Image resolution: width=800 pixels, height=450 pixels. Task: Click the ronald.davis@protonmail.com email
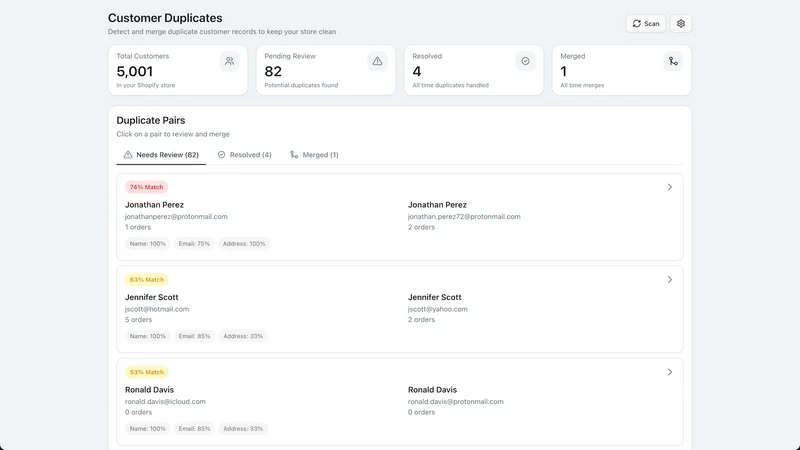(x=456, y=402)
